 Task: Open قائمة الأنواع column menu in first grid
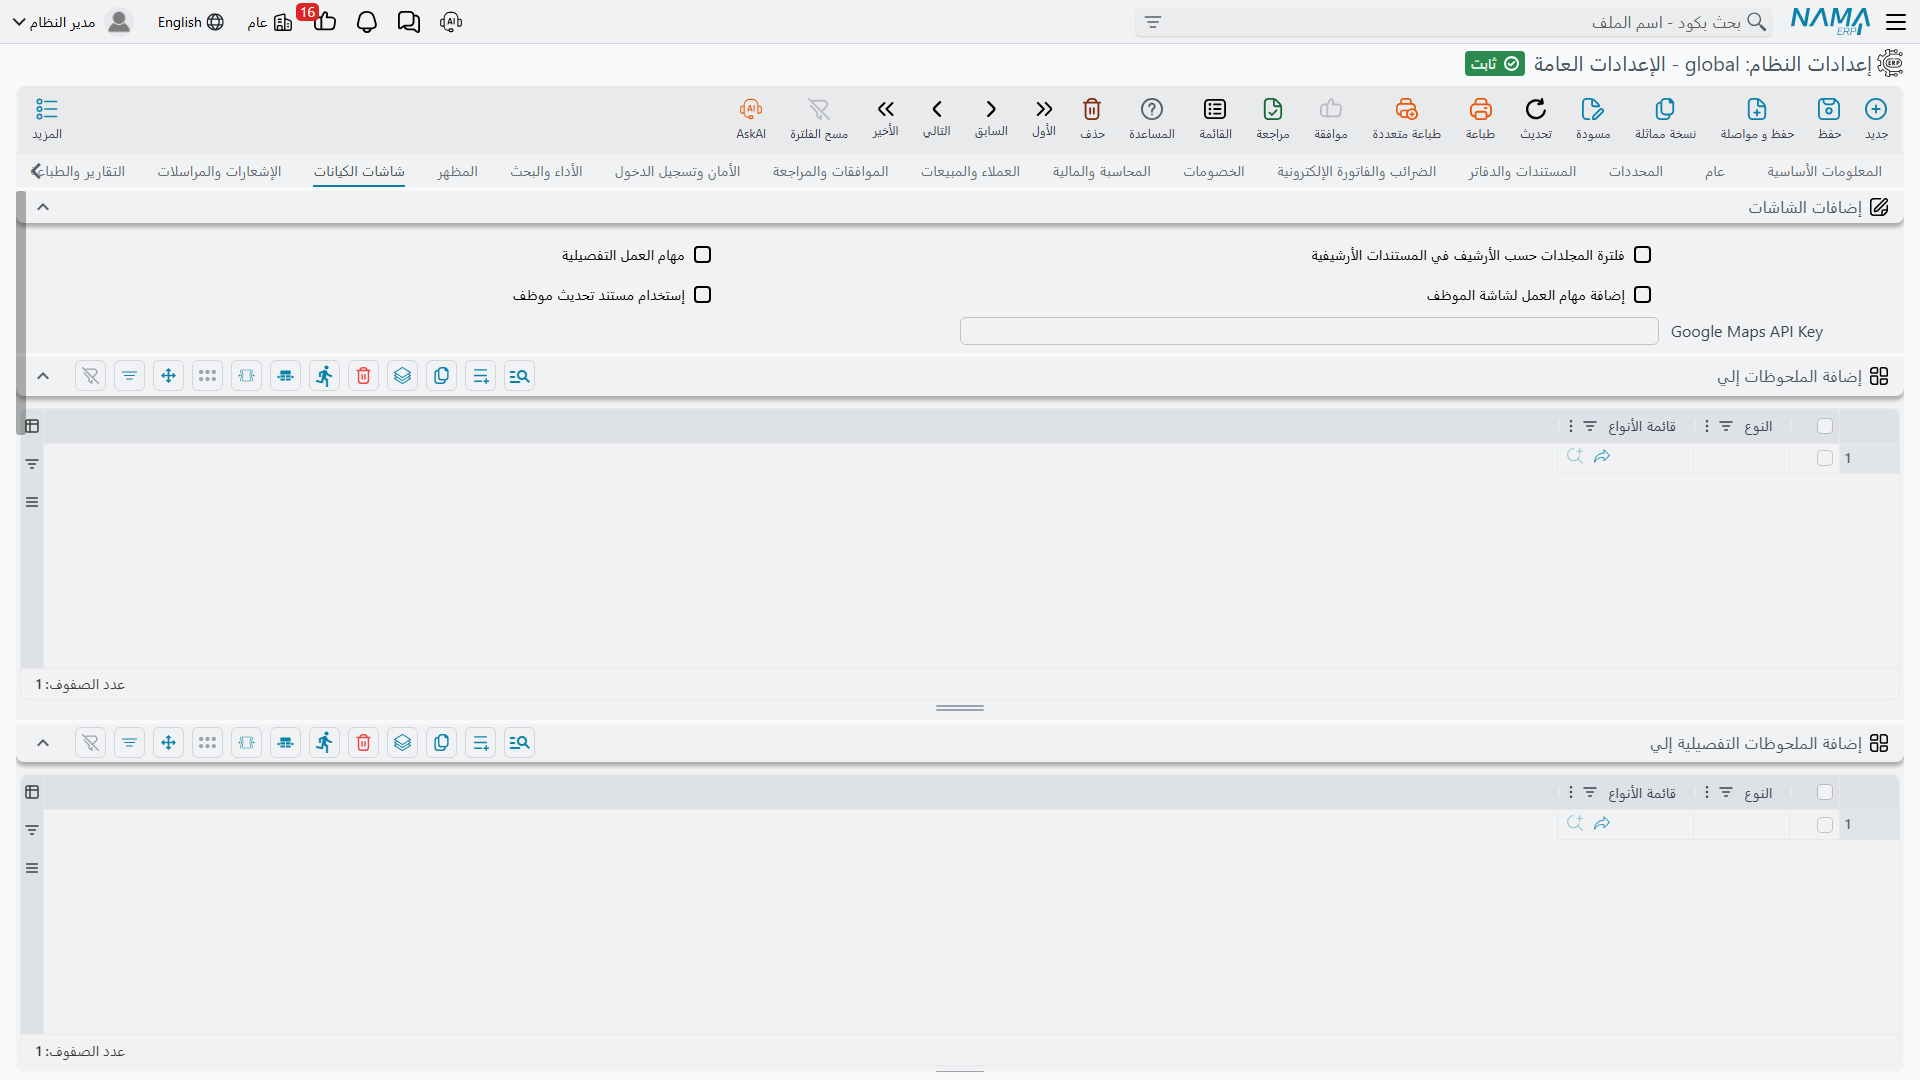pyautogui.click(x=1571, y=426)
